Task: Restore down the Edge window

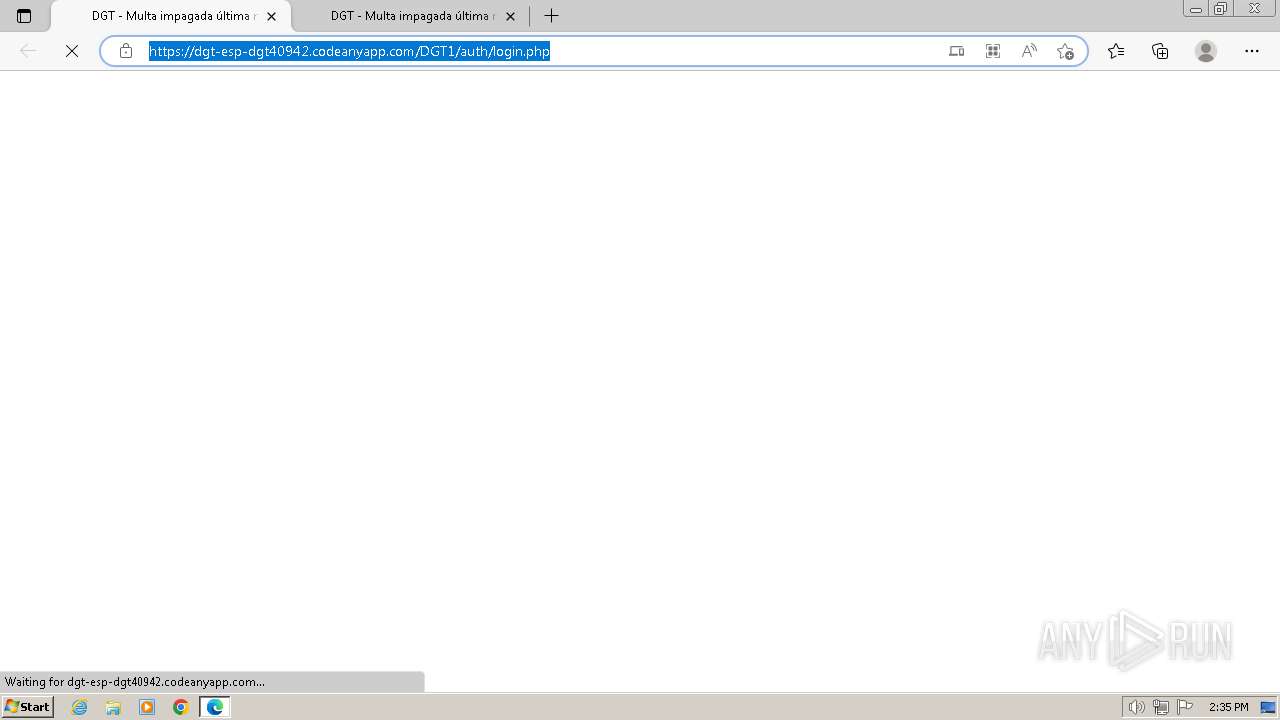Action: (1221, 9)
